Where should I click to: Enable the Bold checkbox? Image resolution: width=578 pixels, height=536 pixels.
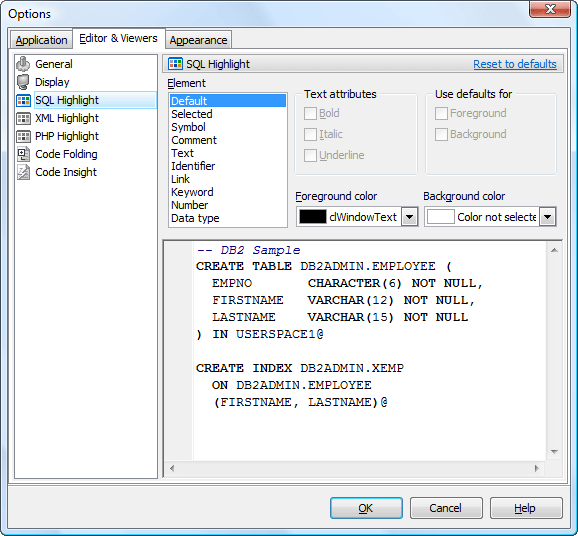[310, 114]
